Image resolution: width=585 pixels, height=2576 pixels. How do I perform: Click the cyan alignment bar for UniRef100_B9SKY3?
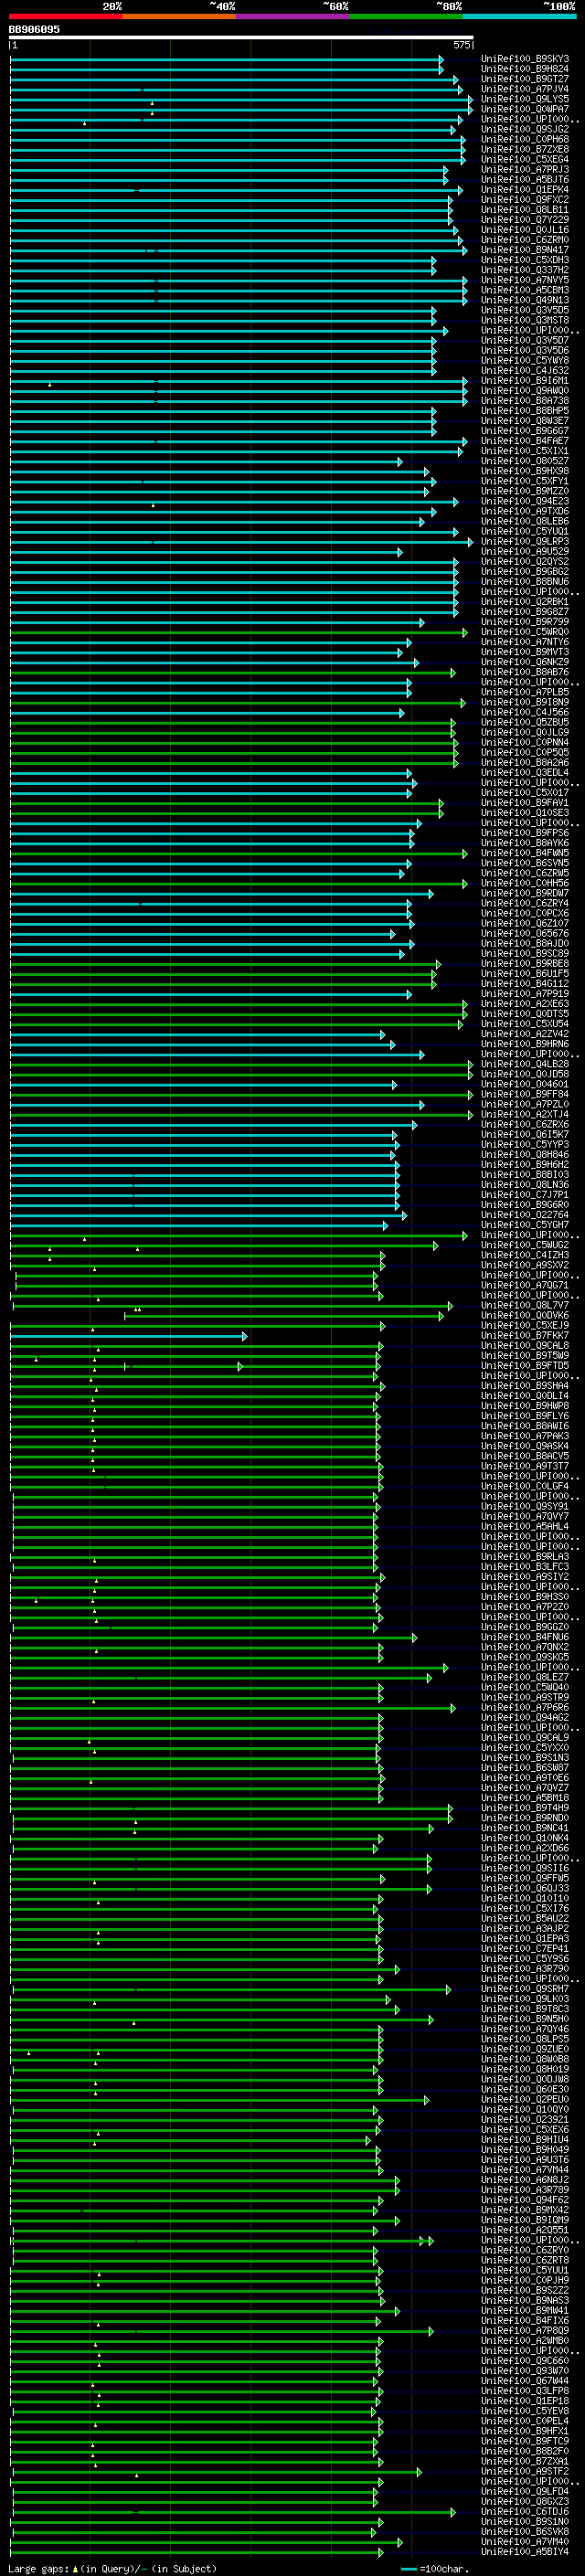[x=226, y=59]
